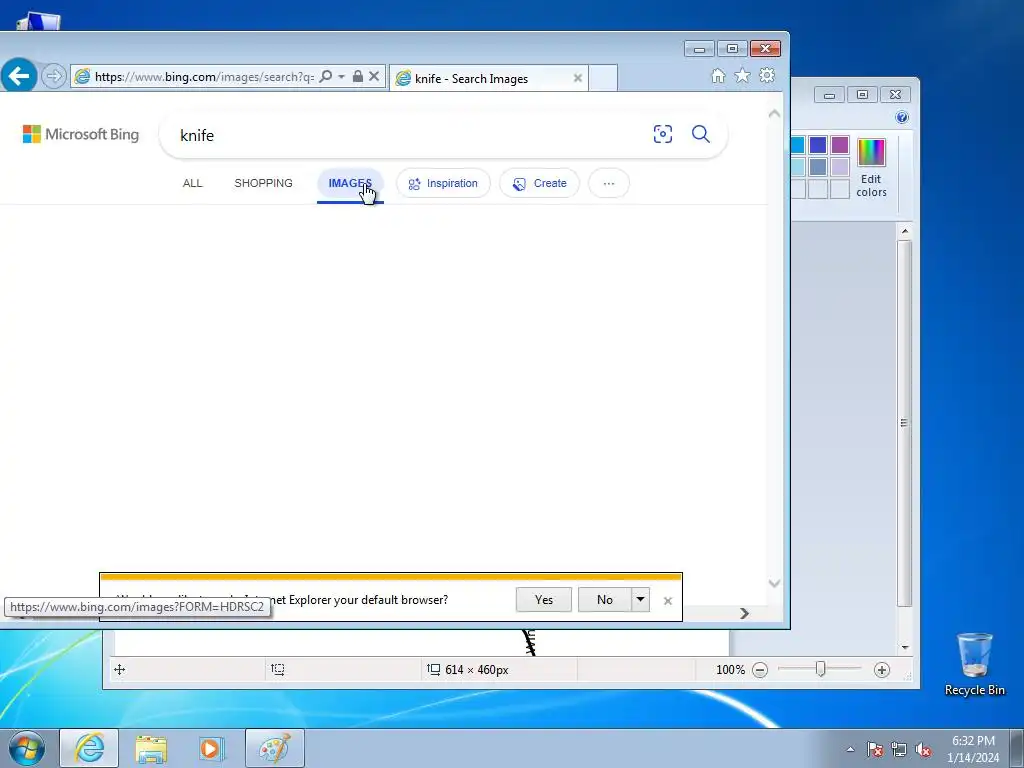This screenshot has height=768, width=1024.
Task: Click Paint vertical scroll up arrow
Action: click(904, 231)
